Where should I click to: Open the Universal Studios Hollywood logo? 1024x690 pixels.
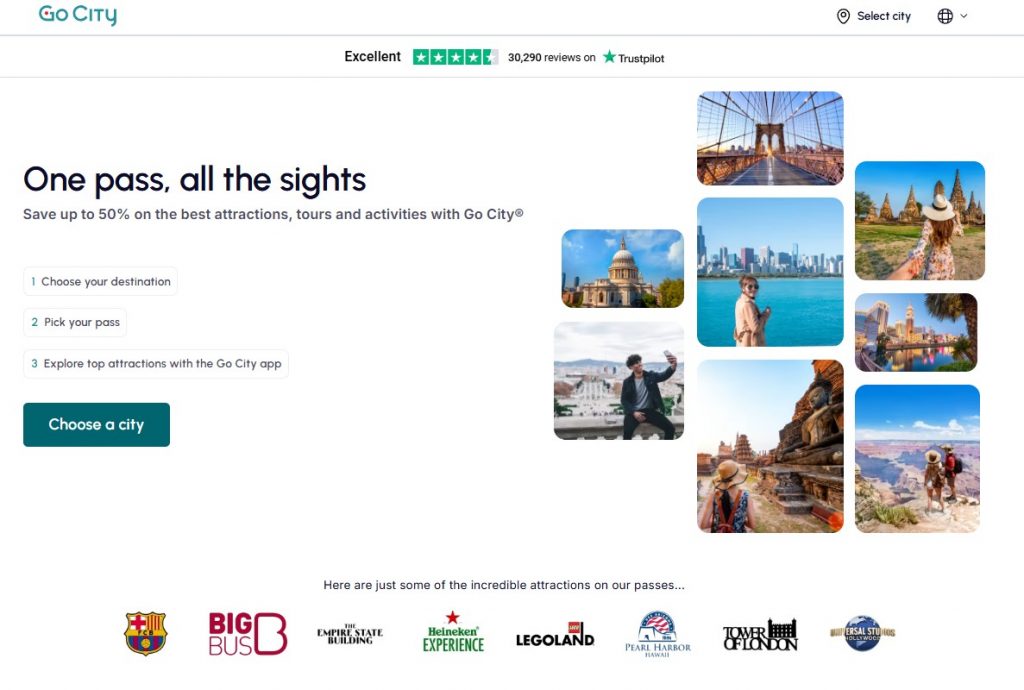[x=862, y=632]
